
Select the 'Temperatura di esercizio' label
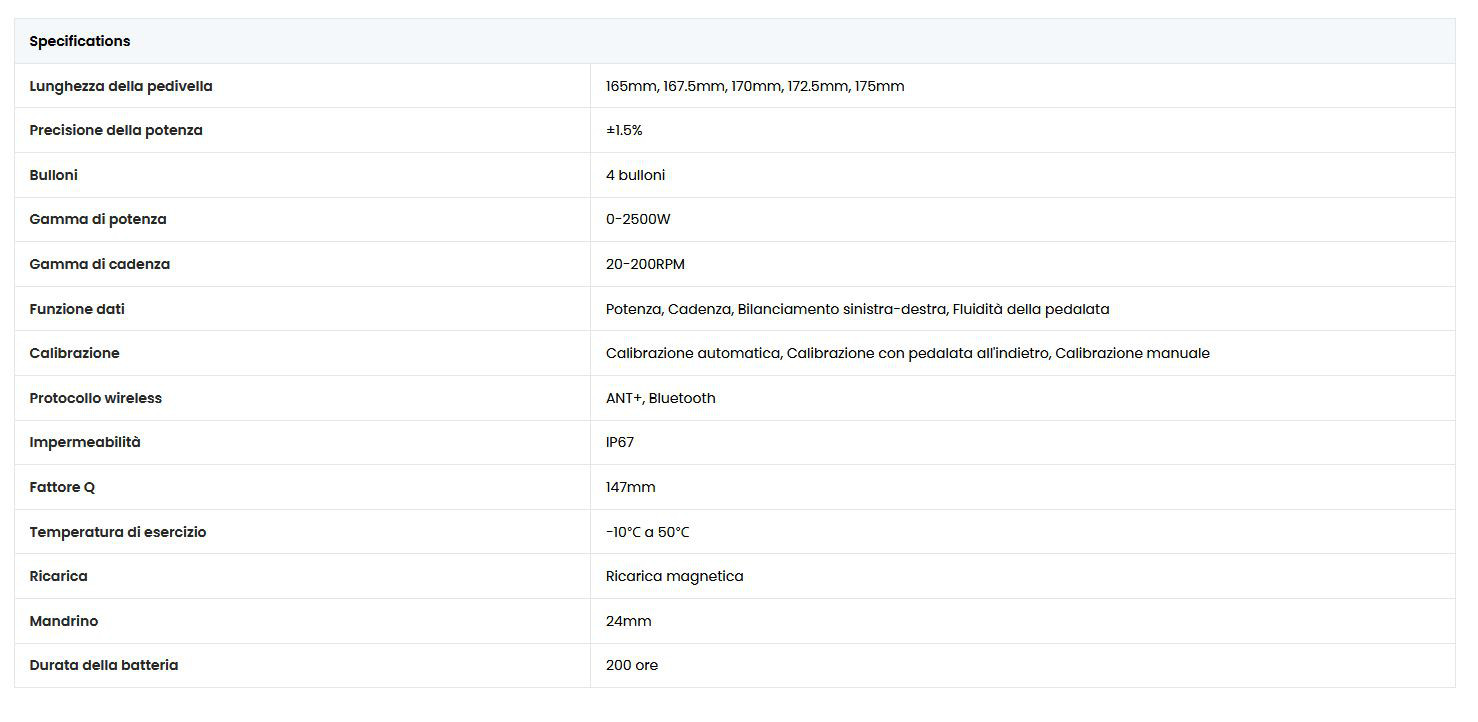(x=118, y=532)
